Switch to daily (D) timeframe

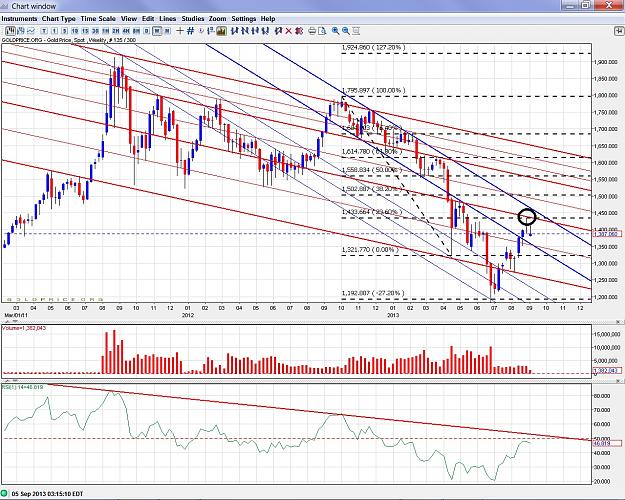tap(147, 31)
